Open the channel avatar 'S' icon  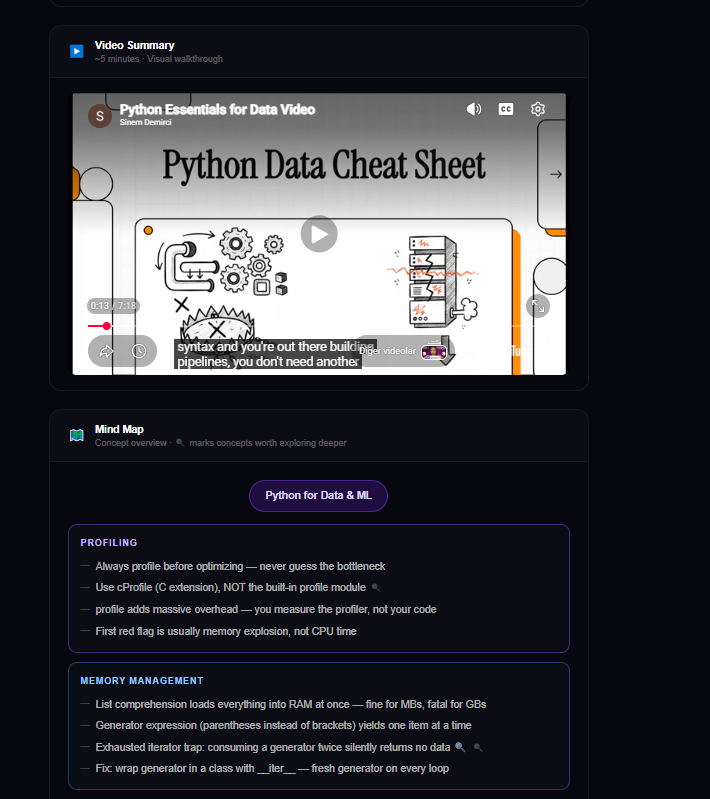point(100,116)
